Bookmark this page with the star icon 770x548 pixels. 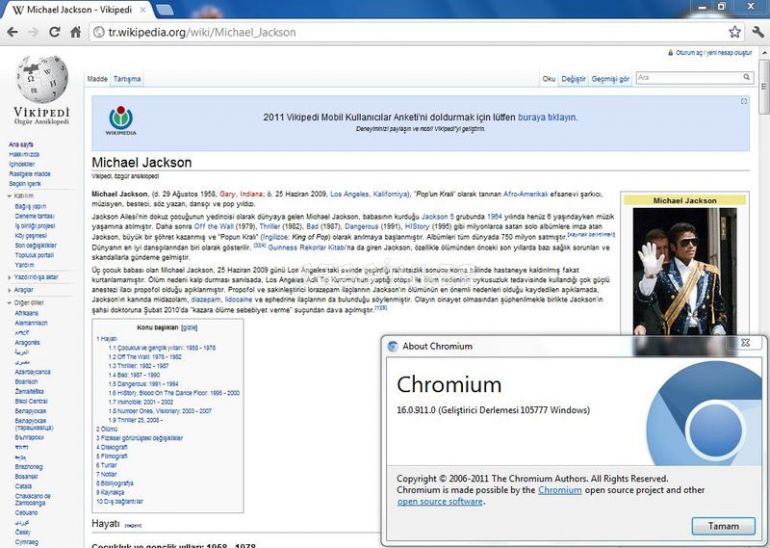(x=735, y=32)
